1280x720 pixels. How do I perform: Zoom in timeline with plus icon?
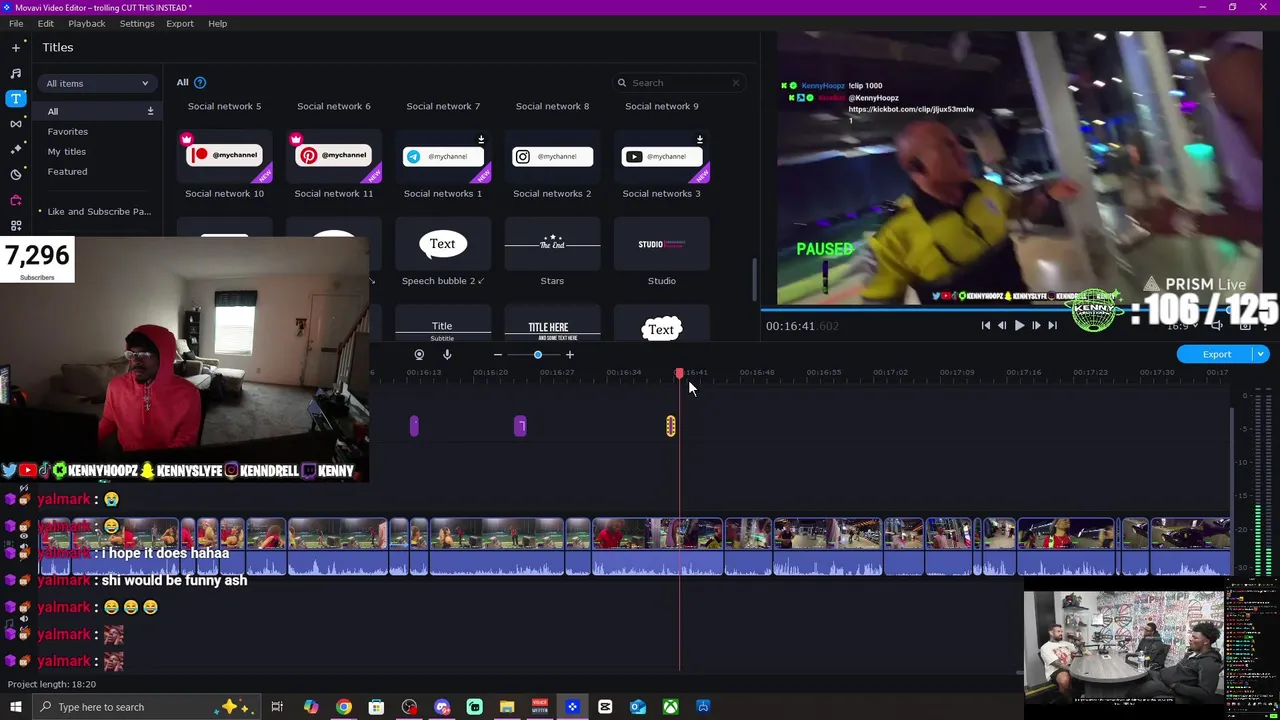click(x=570, y=355)
